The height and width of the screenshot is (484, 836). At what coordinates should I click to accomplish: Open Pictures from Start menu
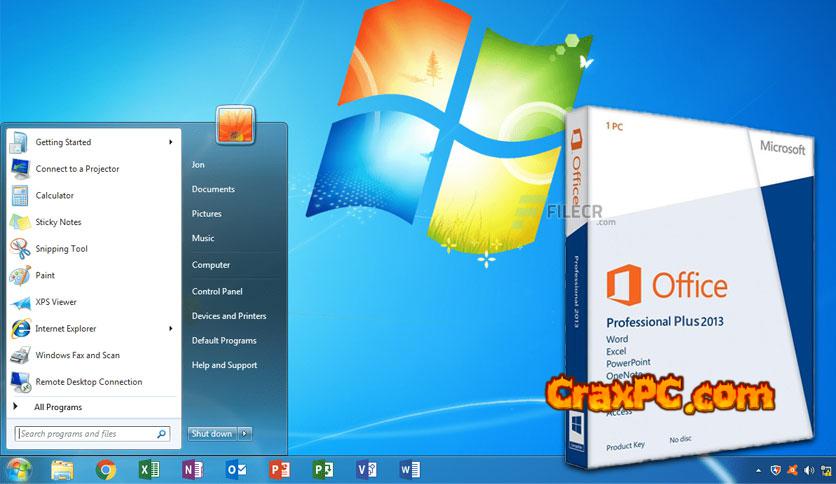pyautogui.click(x=207, y=214)
